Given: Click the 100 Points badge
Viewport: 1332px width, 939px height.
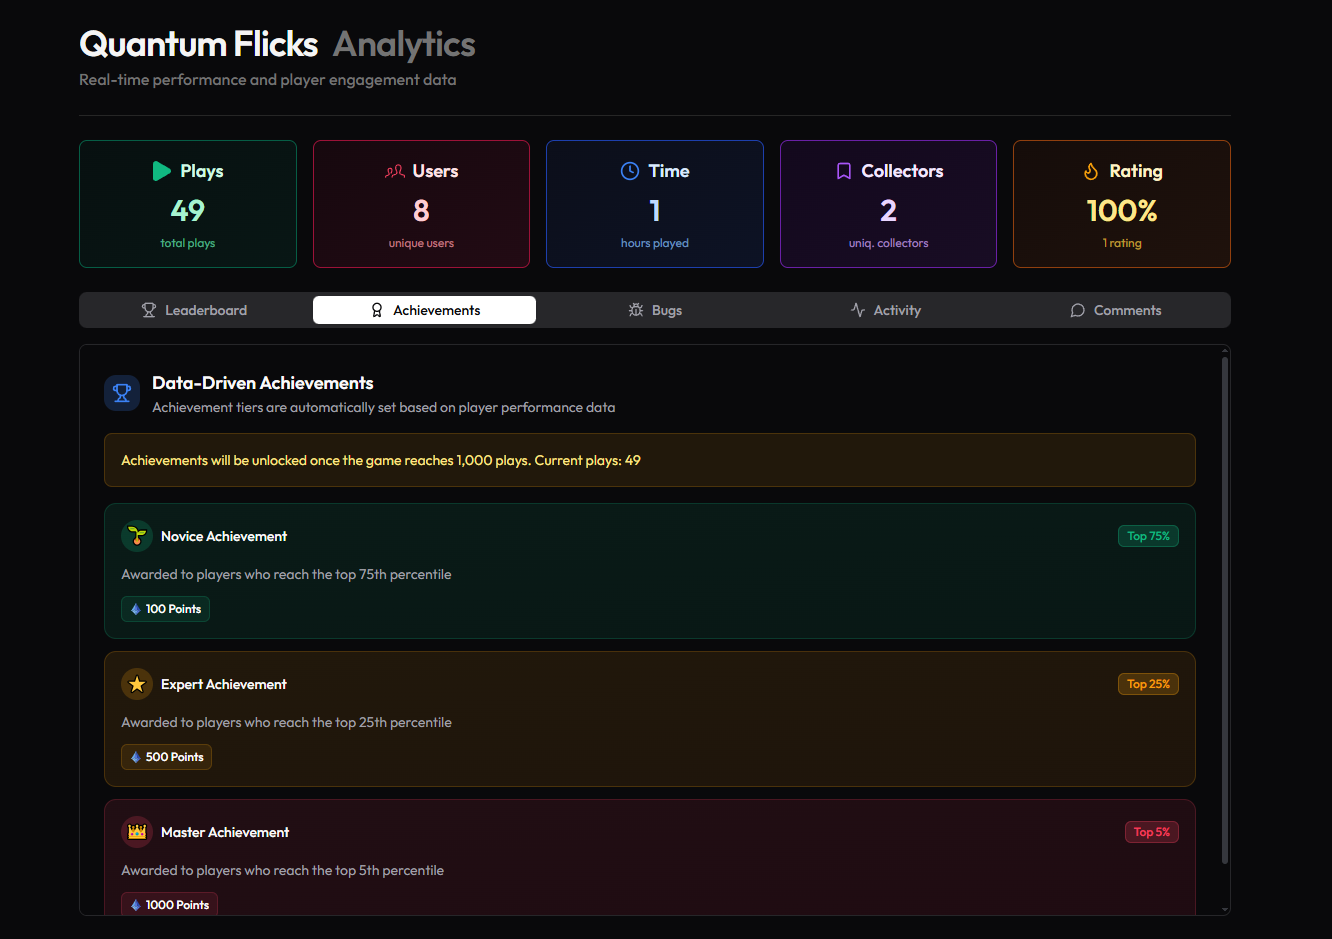Looking at the screenshot, I should [x=165, y=609].
